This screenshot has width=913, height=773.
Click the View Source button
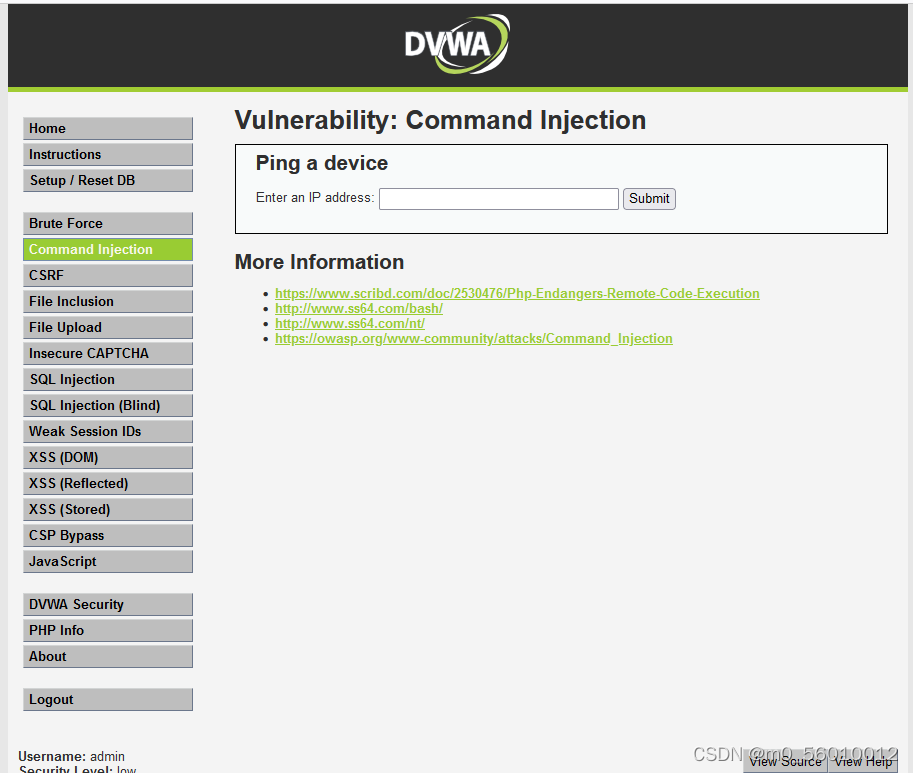click(x=785, y=761)
